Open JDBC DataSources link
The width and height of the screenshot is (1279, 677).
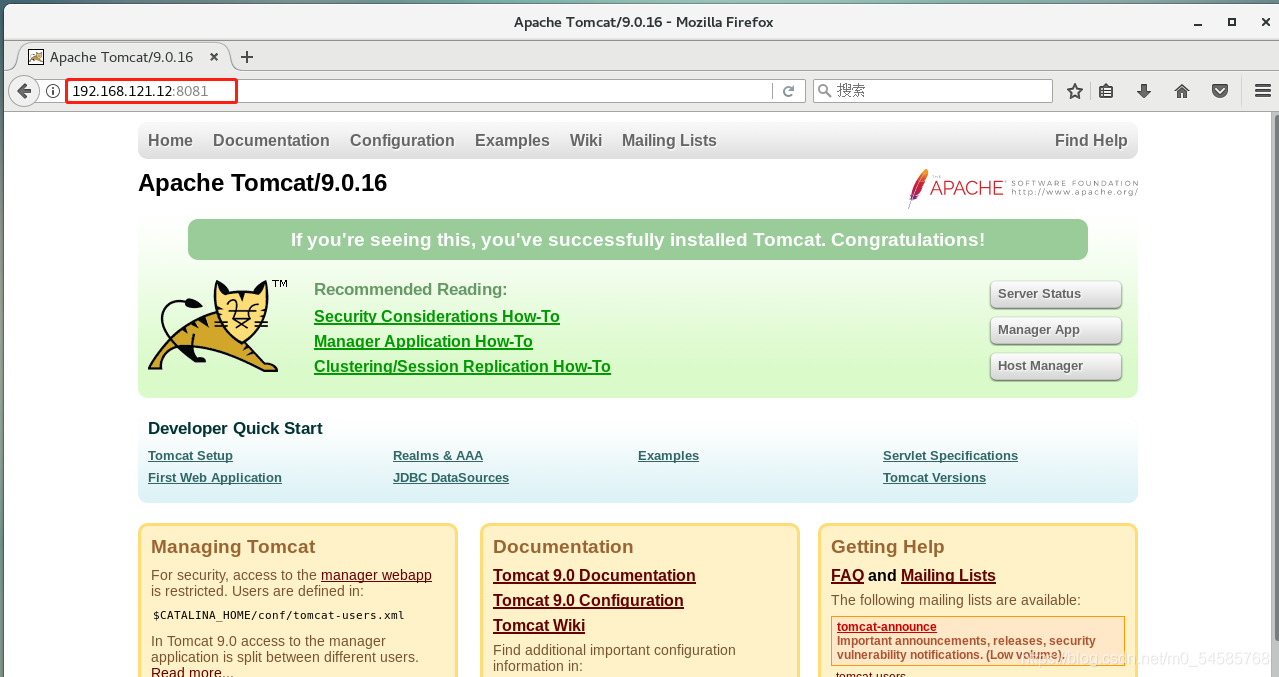click(451, 478)
